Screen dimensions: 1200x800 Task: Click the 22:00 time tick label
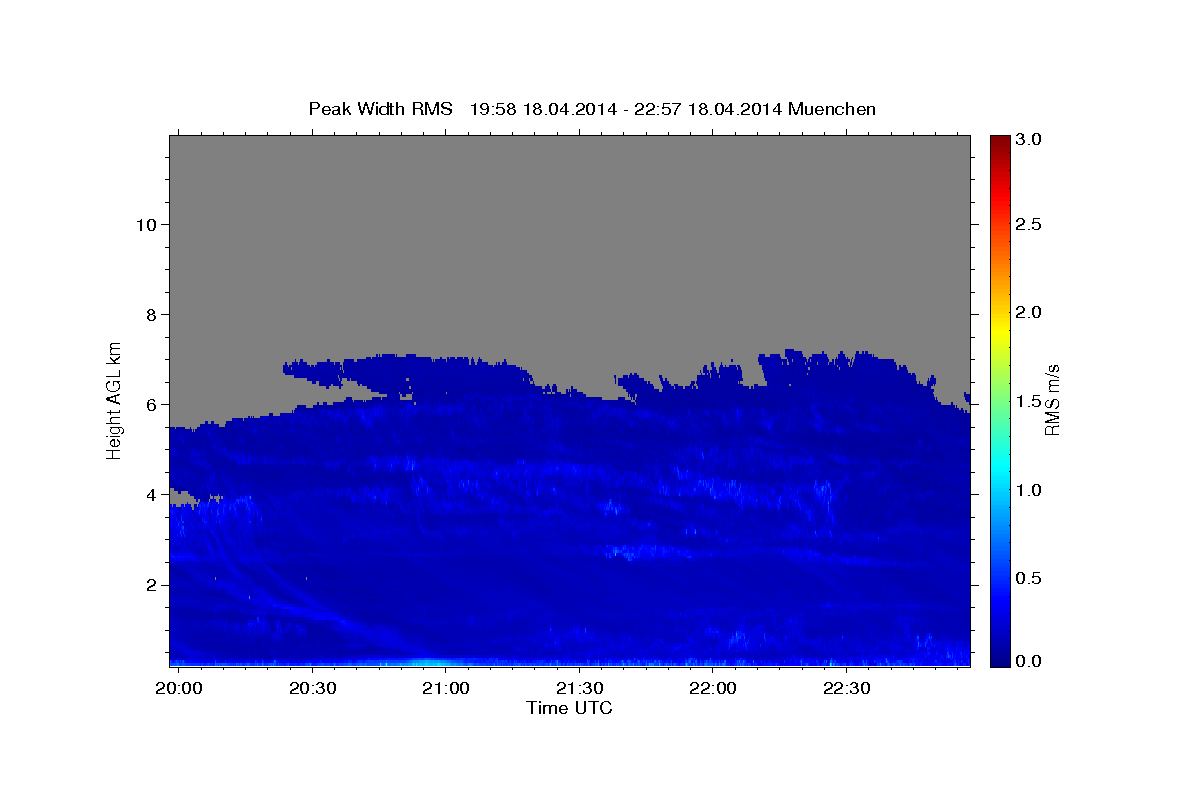point(712,689)
